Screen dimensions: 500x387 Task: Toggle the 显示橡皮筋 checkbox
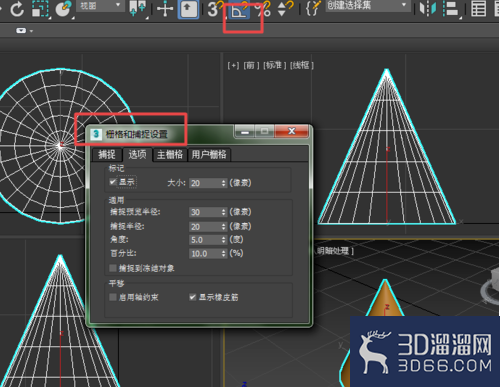(192, 297)
